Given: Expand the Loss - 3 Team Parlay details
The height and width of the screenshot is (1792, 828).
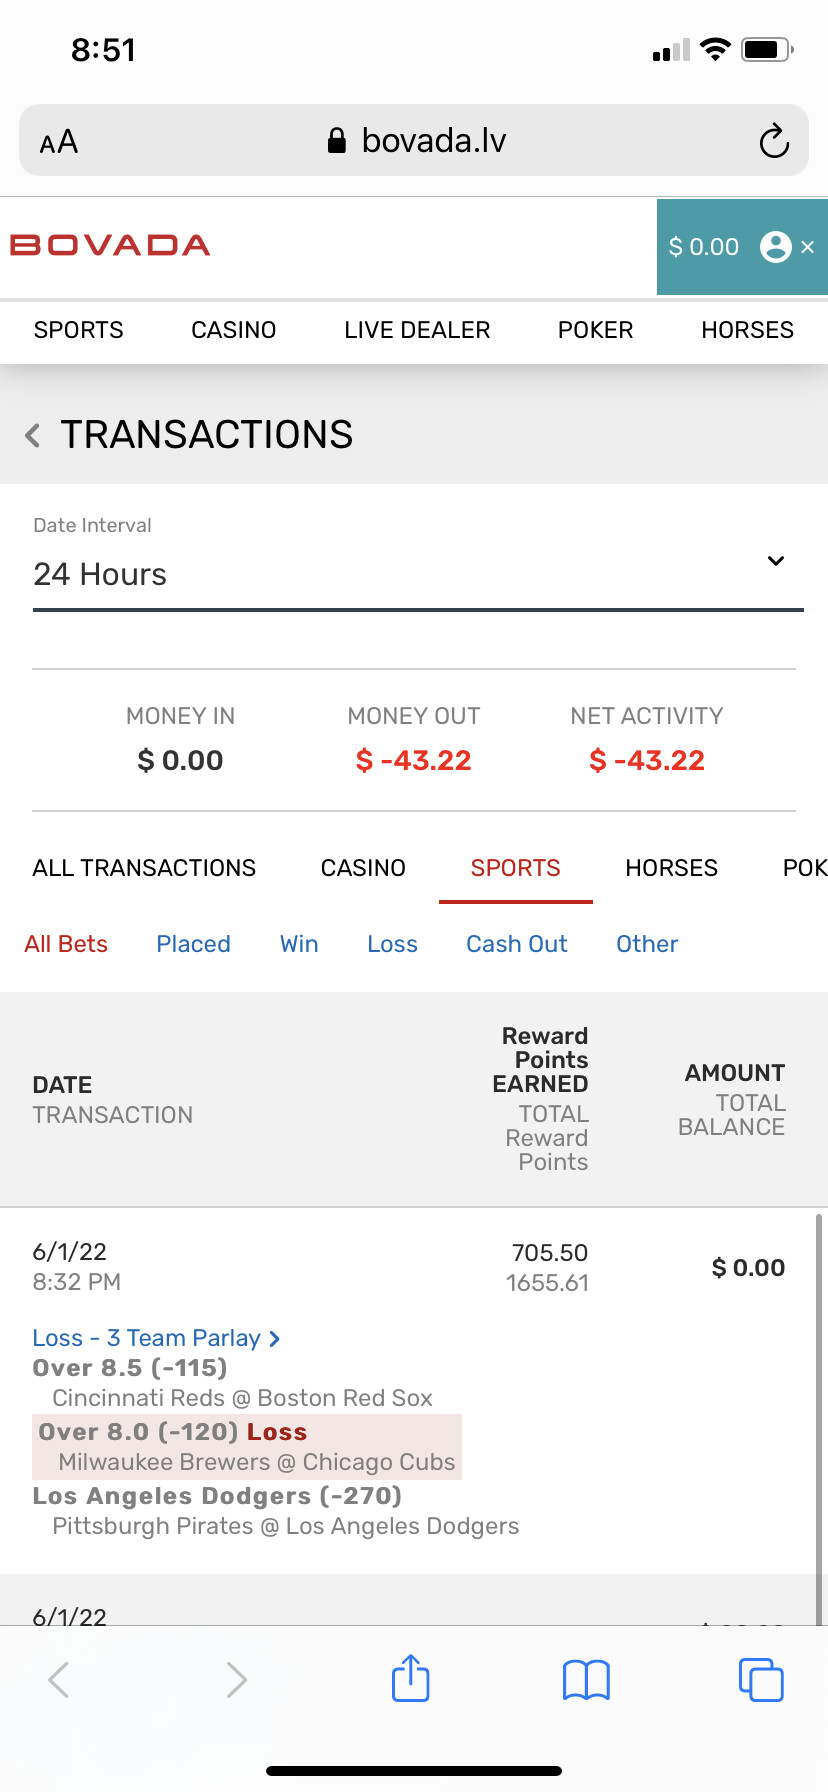Looking at the screenshot, I should [x=156, y=1338].
